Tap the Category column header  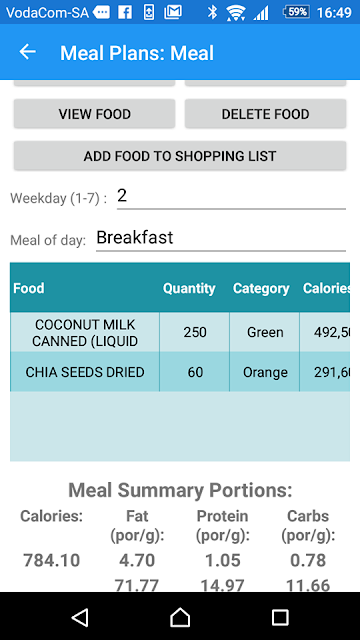point(261,288)
